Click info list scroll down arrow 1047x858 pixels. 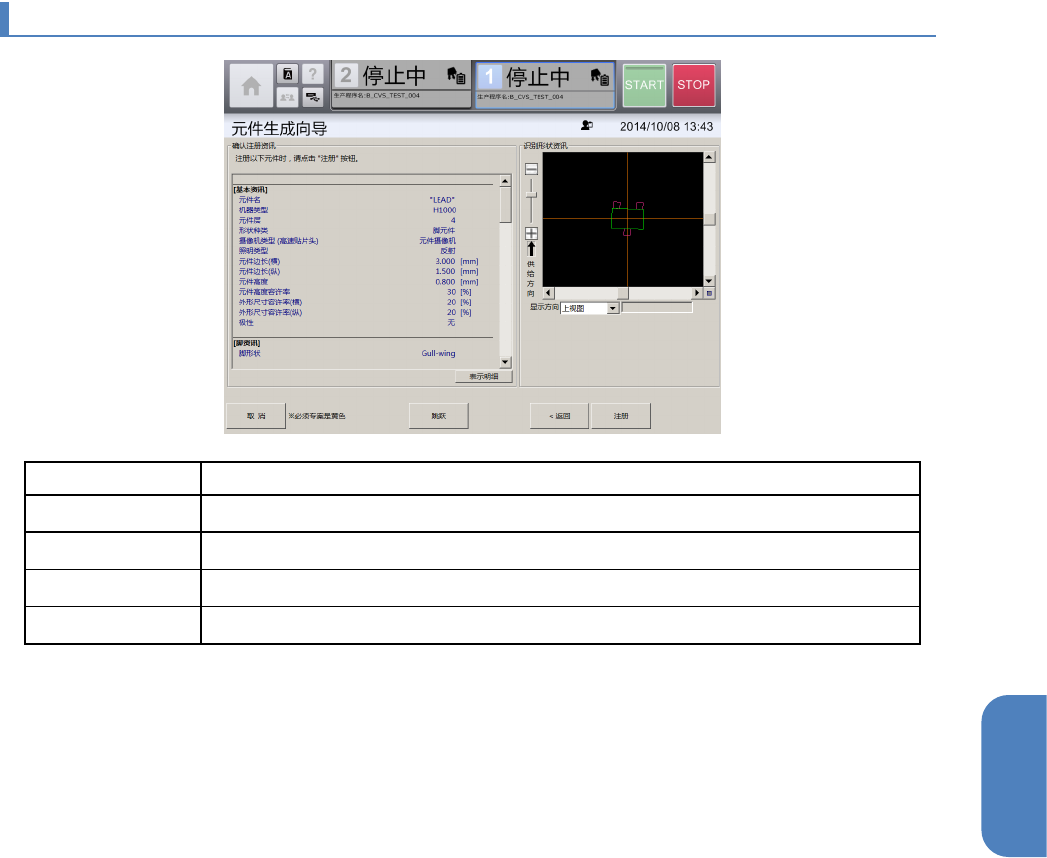505,362
